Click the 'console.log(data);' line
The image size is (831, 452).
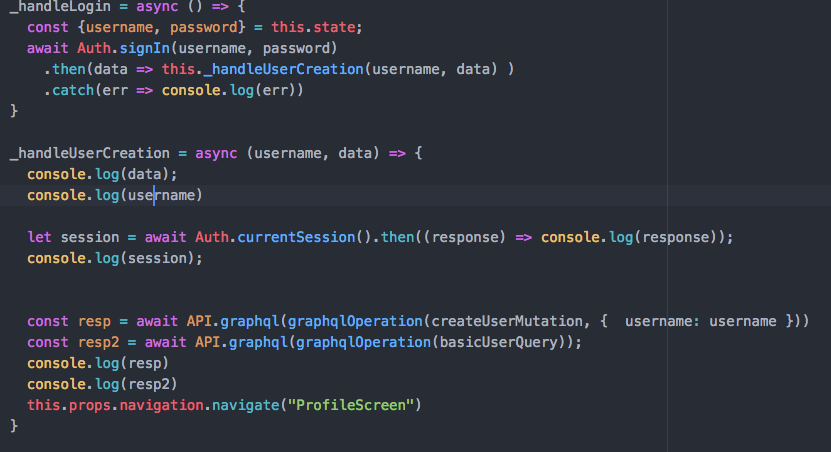coord(102,174)
